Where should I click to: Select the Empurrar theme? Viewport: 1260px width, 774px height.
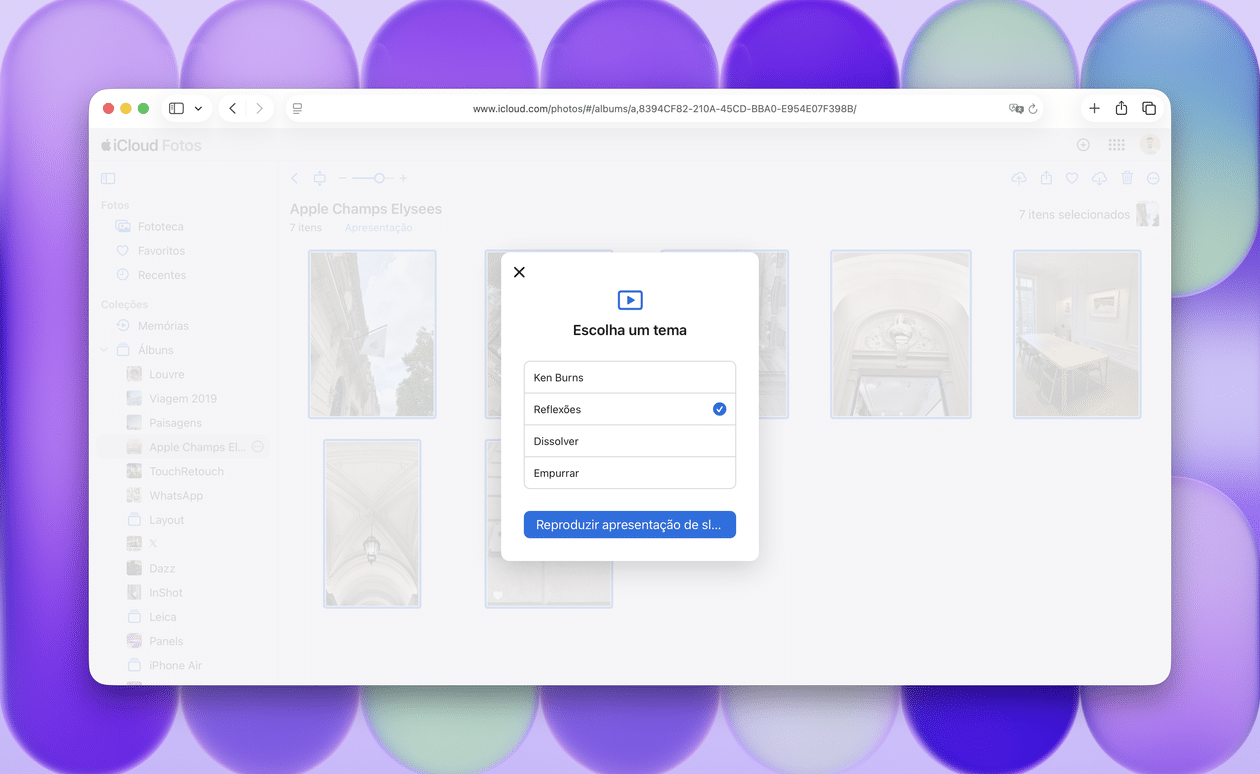pos(630,473)
